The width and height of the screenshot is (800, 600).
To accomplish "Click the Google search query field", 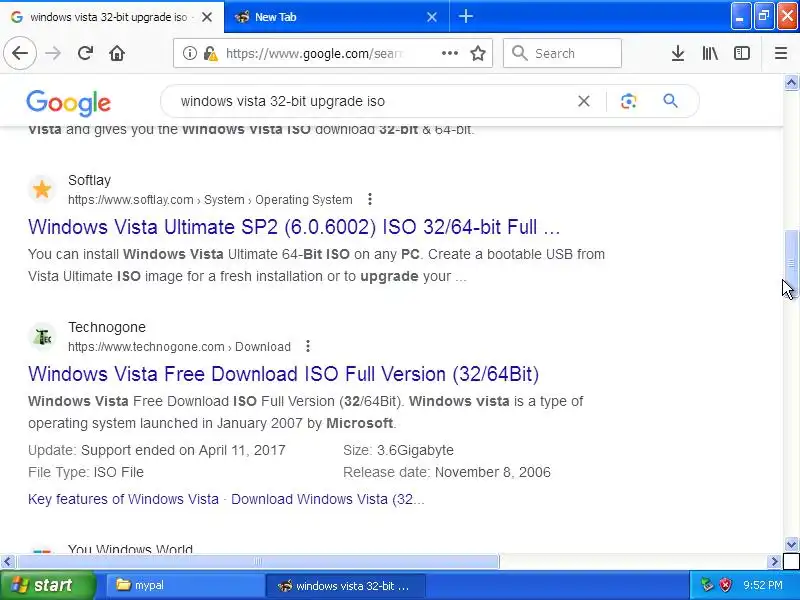I will click(x=372, y=101).
